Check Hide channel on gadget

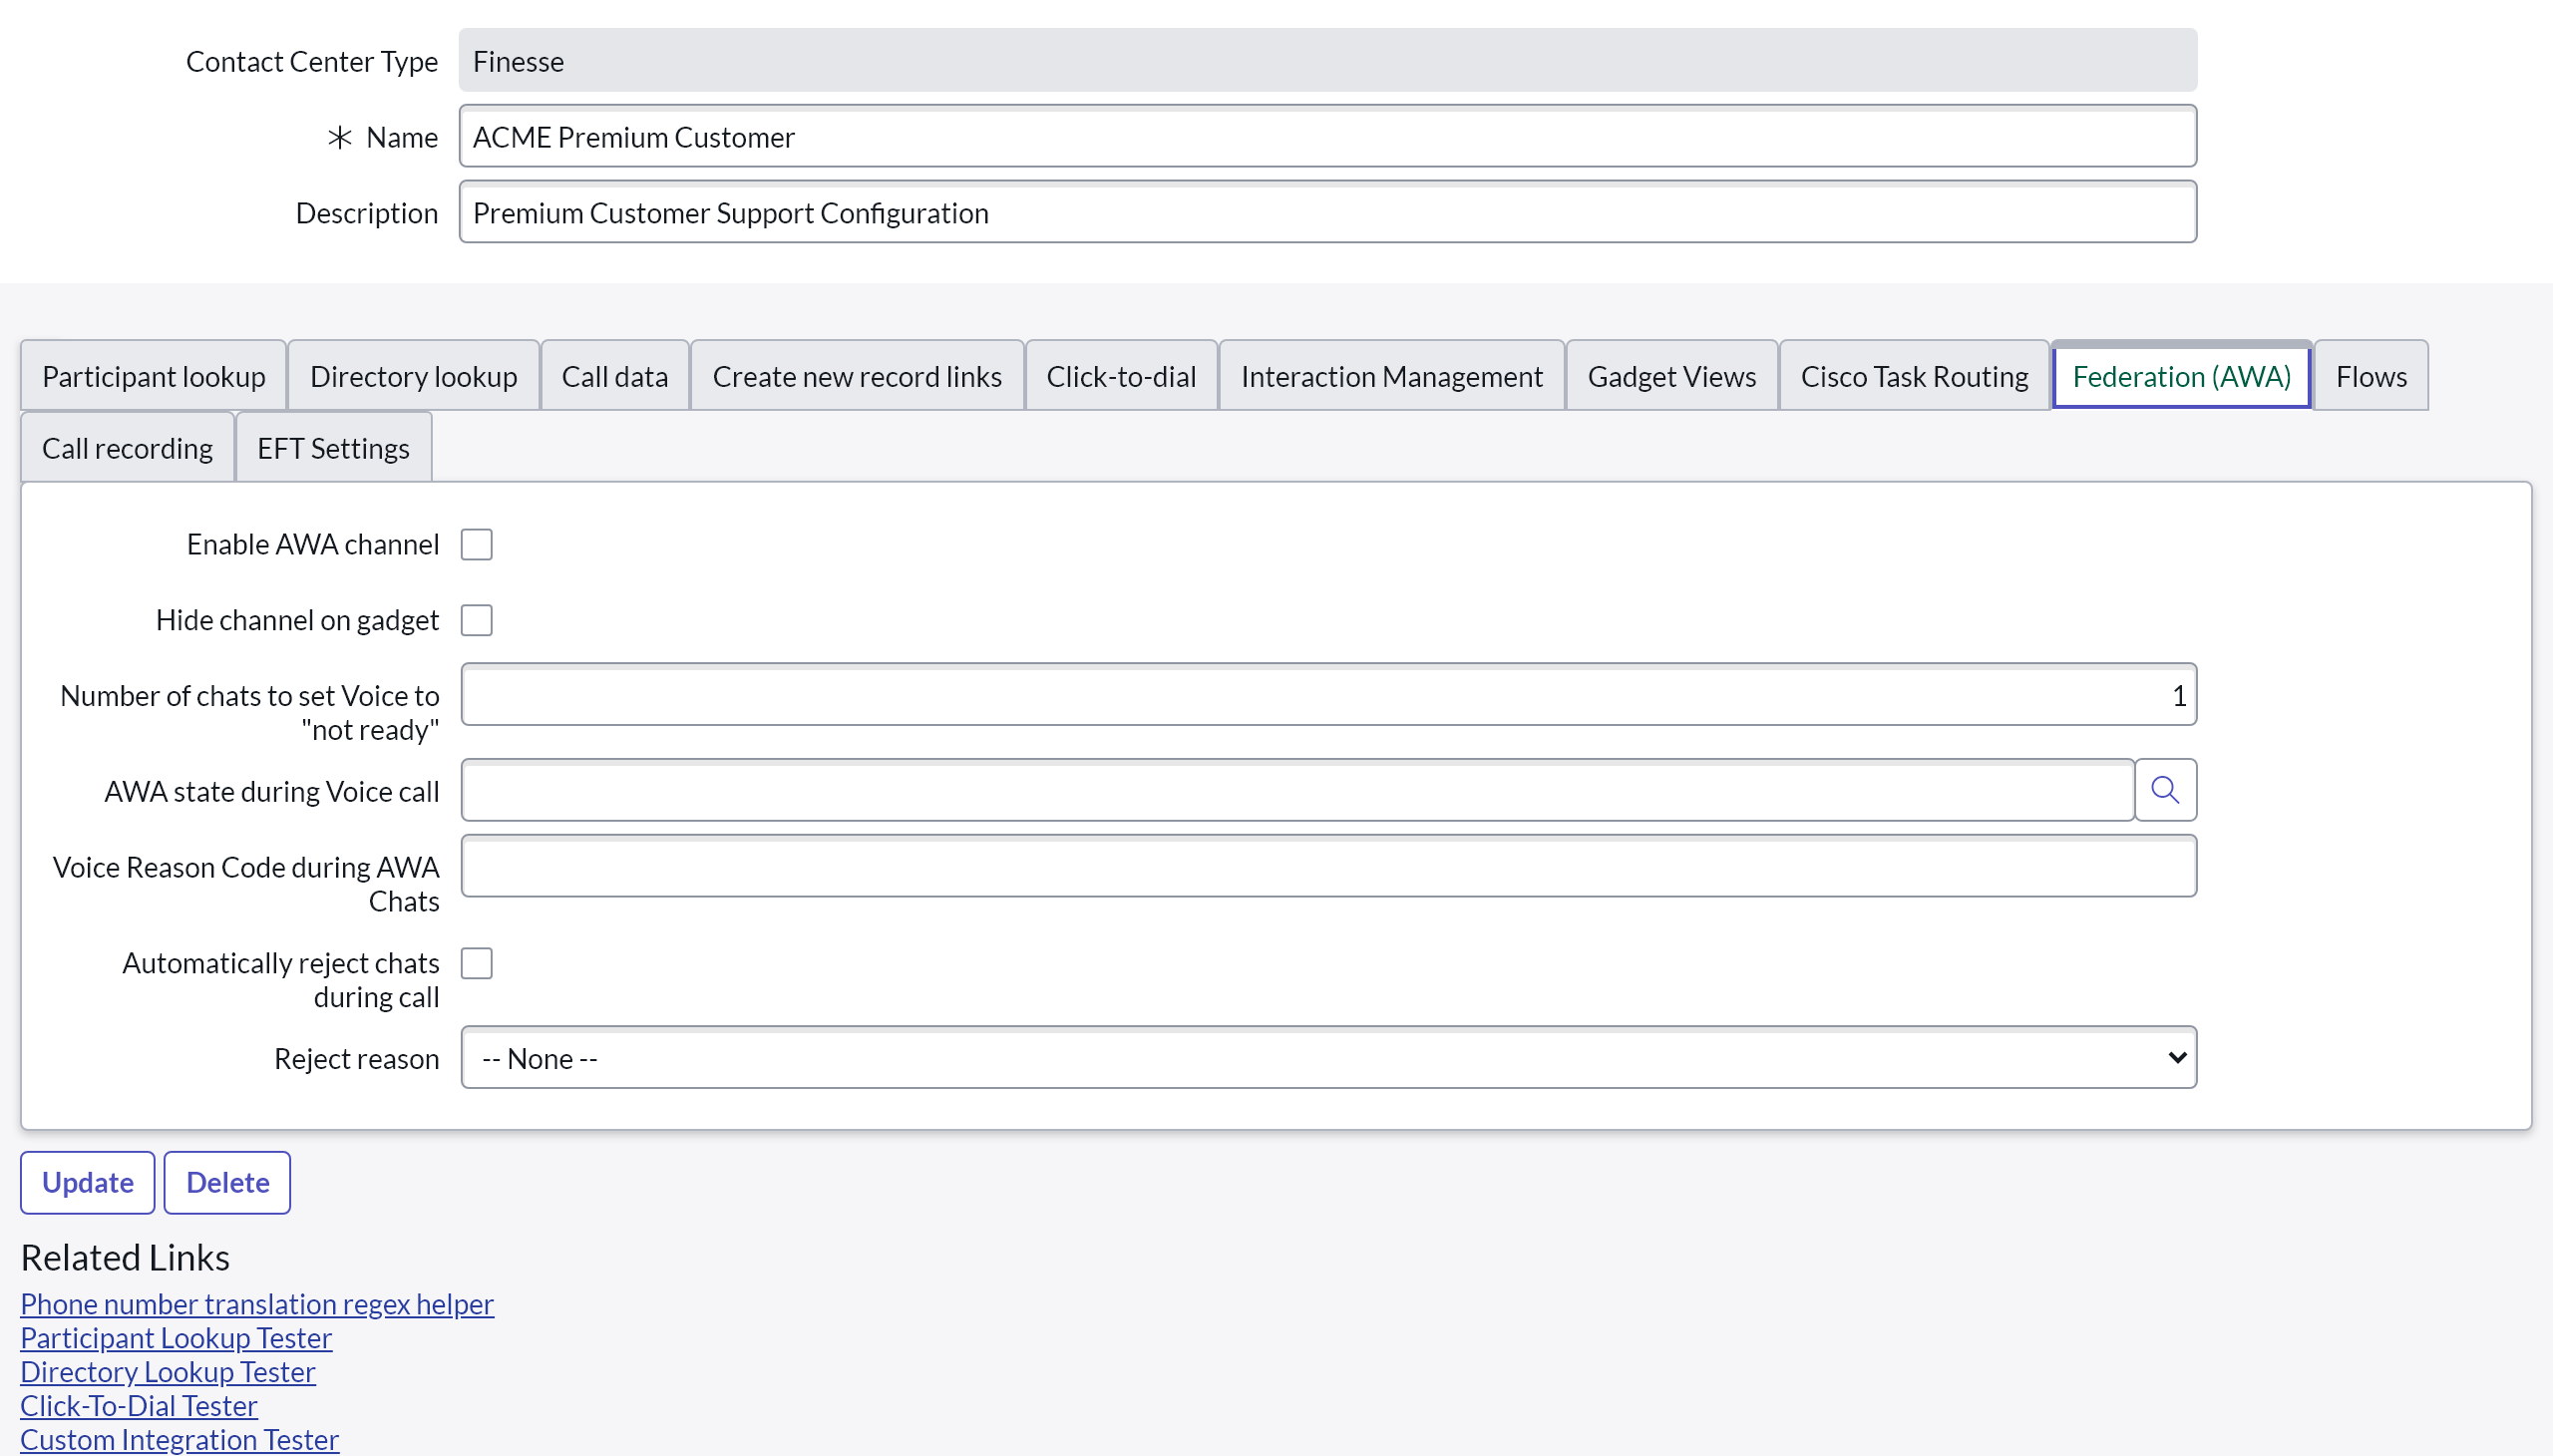(476, 620)
